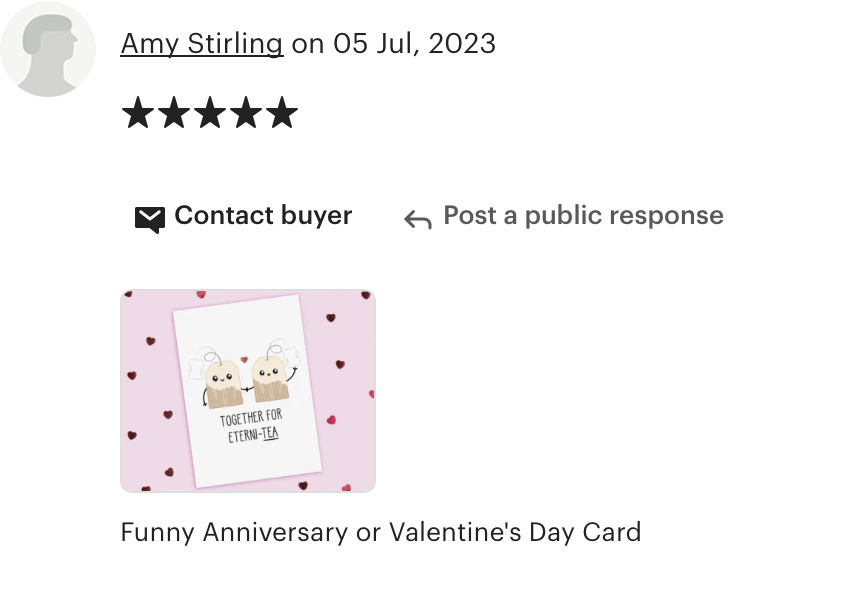Click the word 'Valentine's' in product title

pos(455,532)
